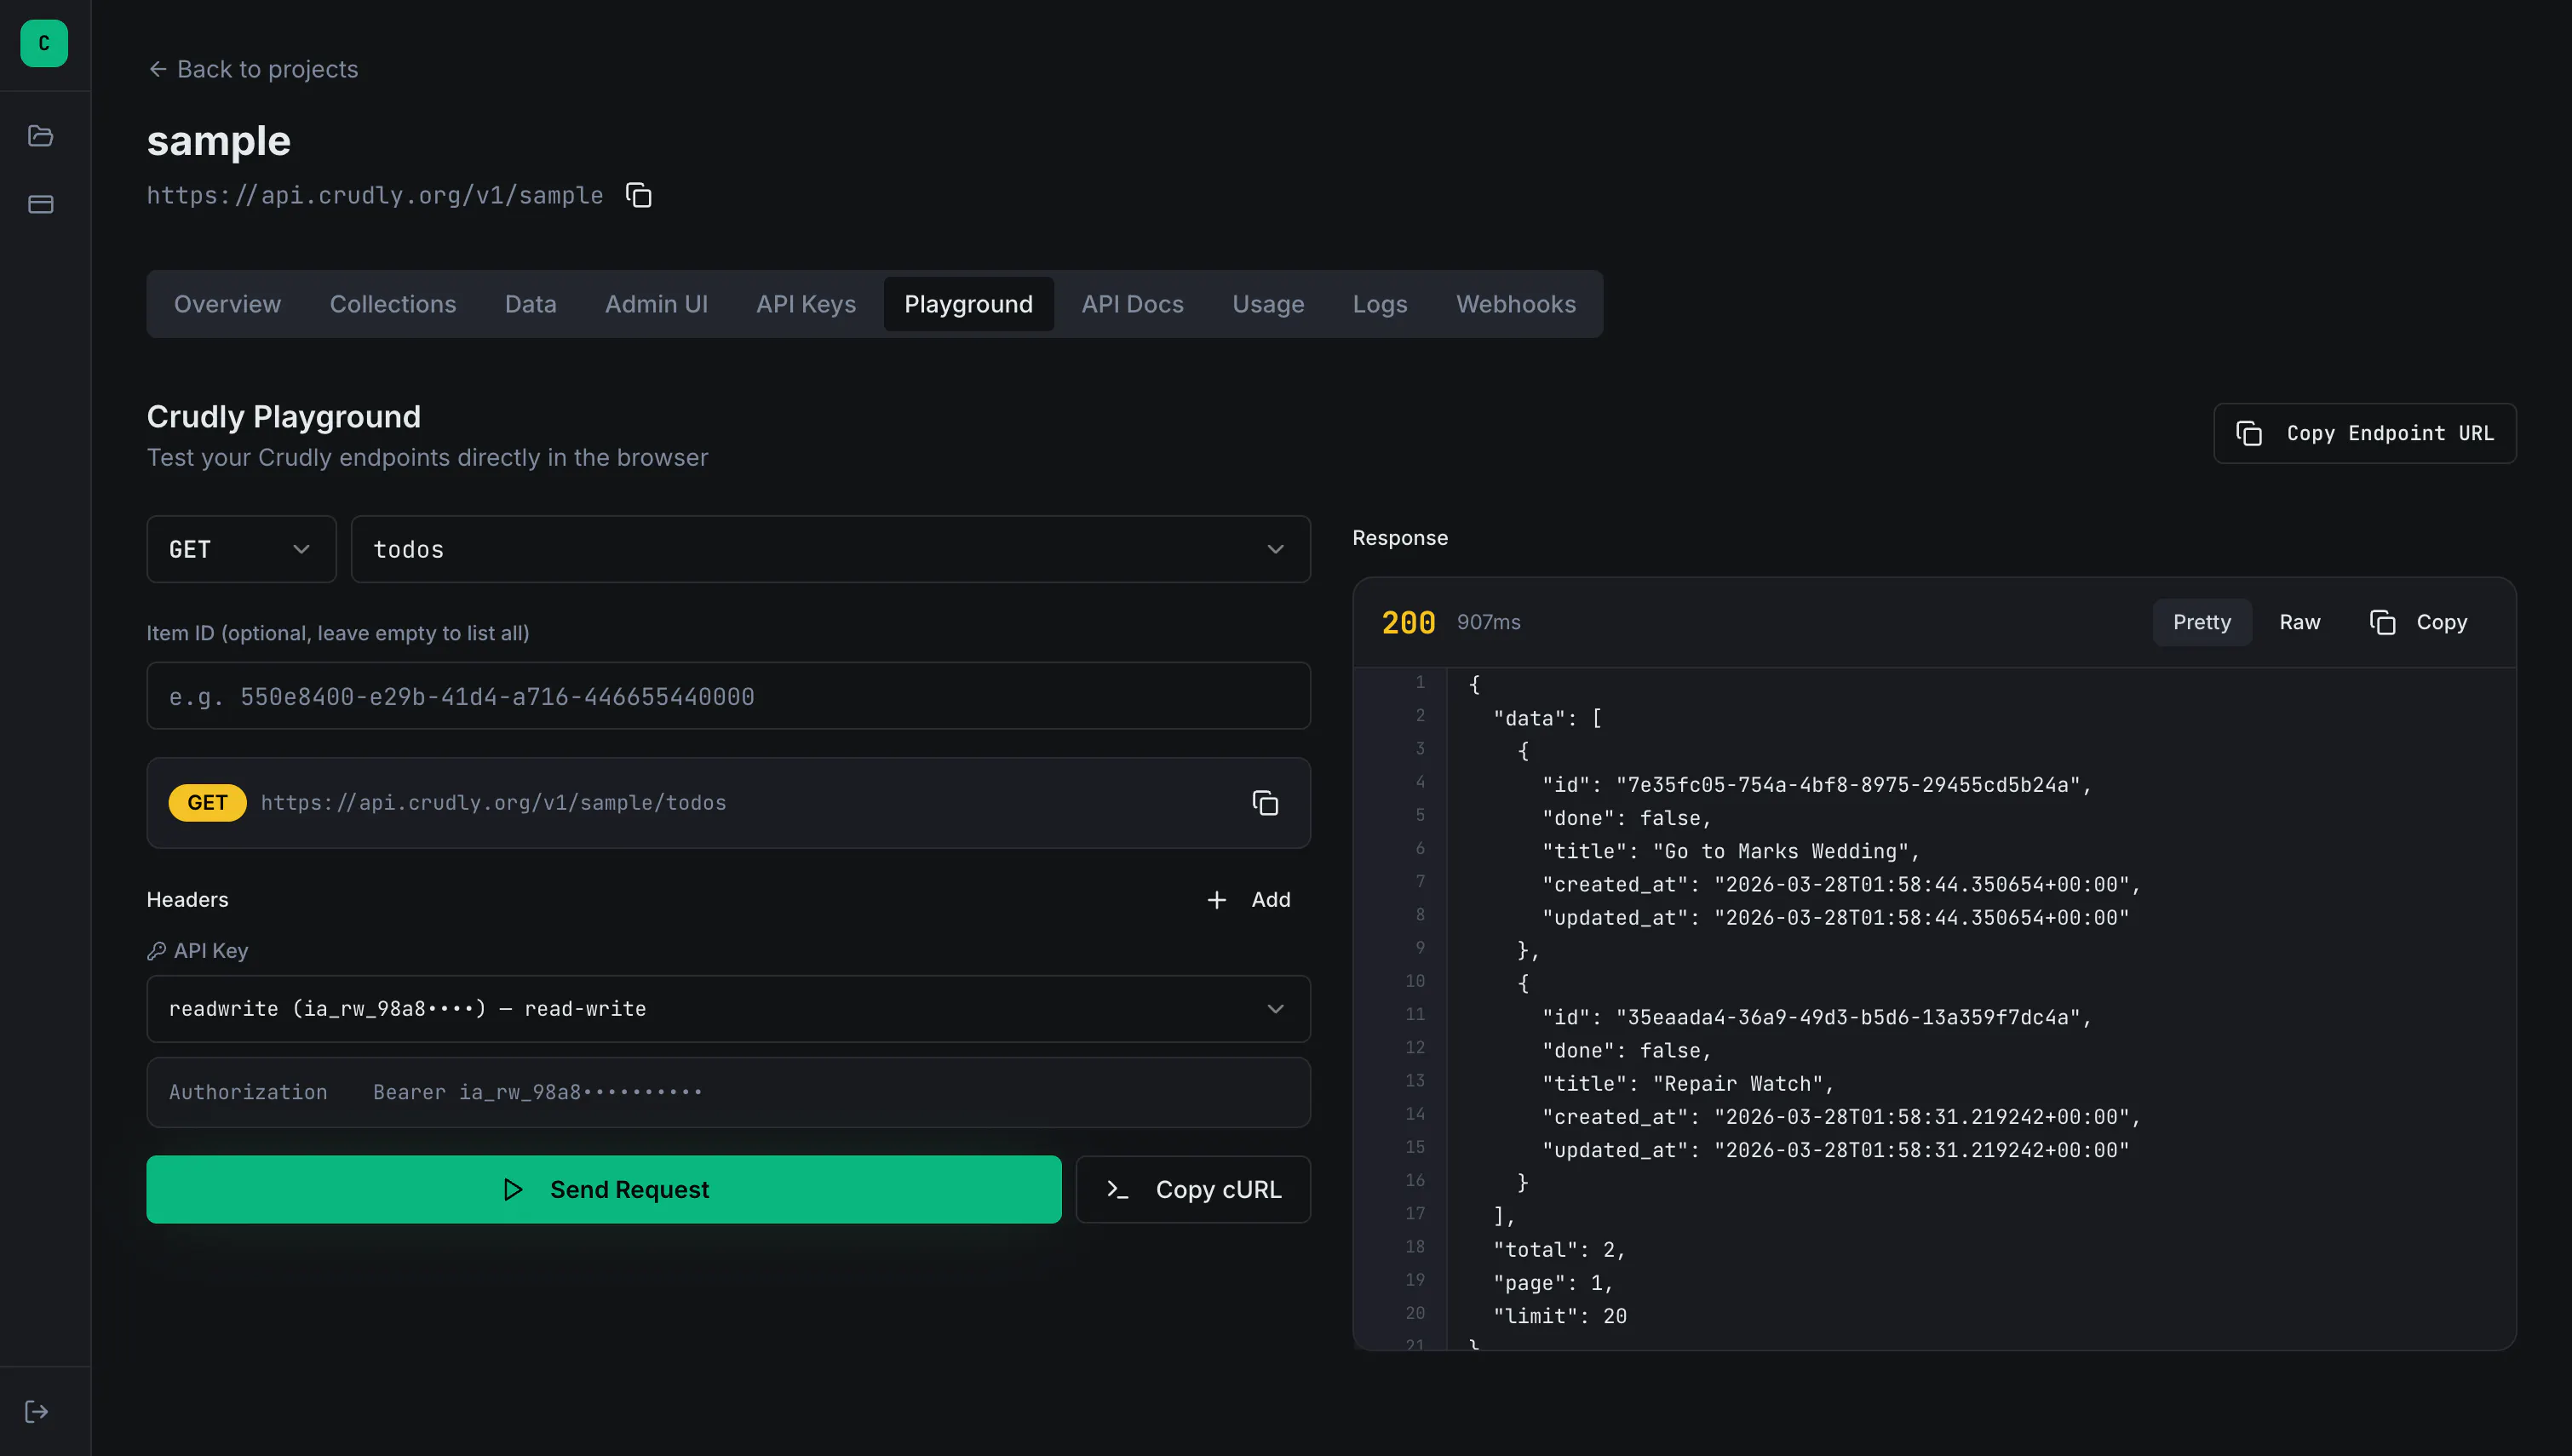Click the terminal icon on Copy cURL
This screenshot has width=2572, height=1456.
pyautogui.click(x=1118, y=1190)
